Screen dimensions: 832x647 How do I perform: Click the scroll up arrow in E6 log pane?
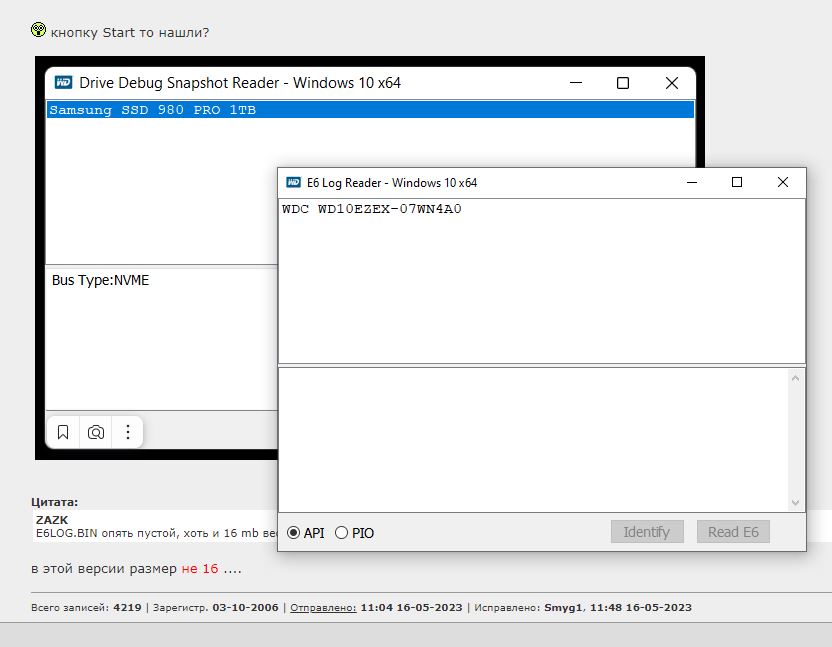click(795, 378)
